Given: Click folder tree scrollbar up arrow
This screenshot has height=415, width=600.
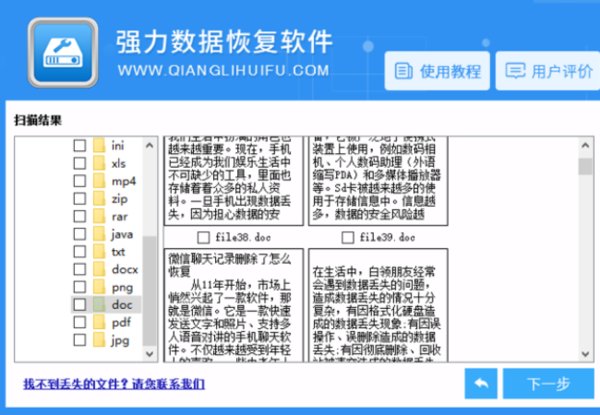Looking at the screenshot, I should click(150, 145).
